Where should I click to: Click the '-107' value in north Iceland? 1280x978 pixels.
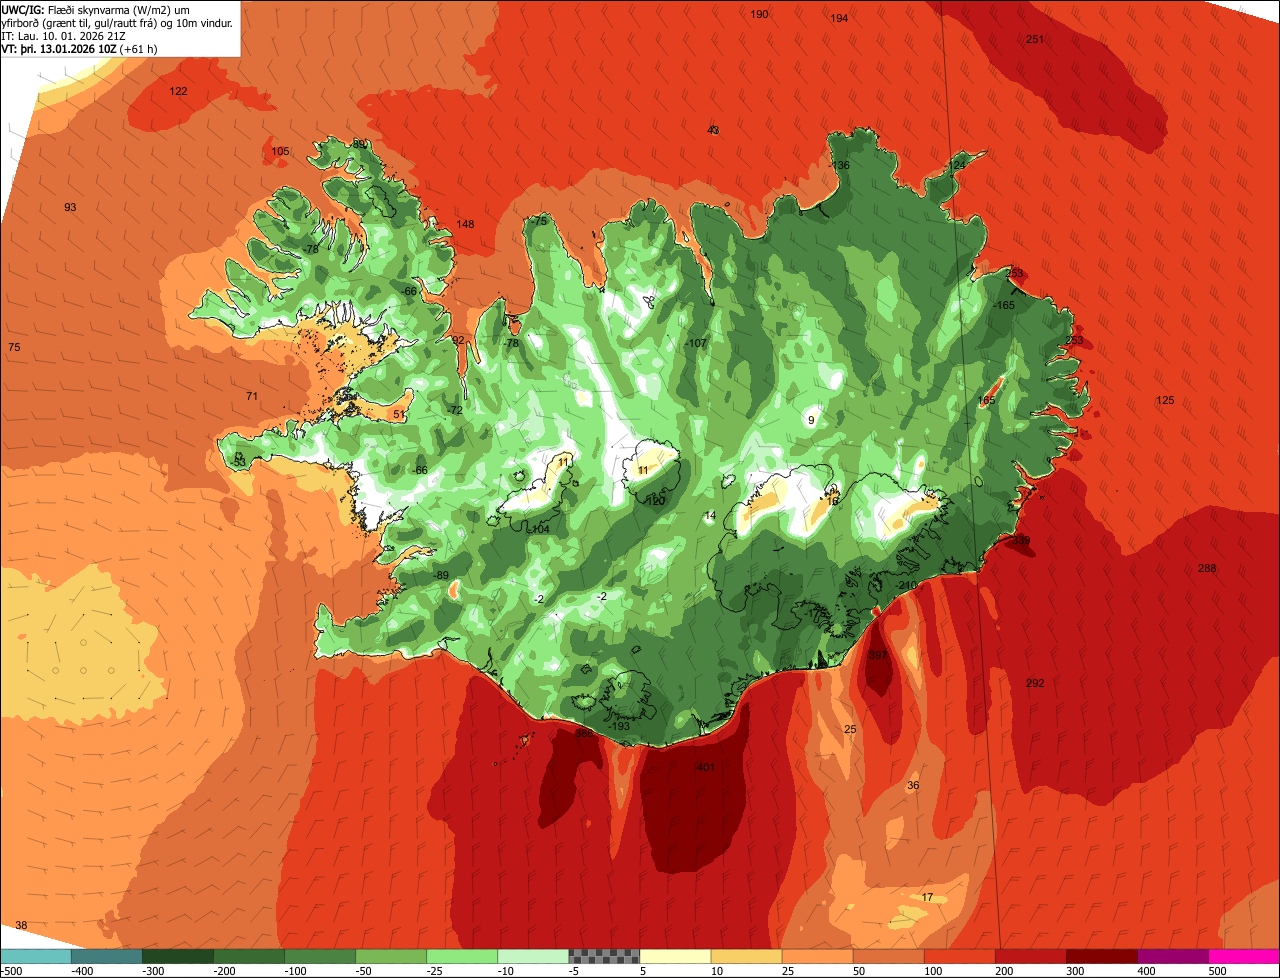coord(696,343)
